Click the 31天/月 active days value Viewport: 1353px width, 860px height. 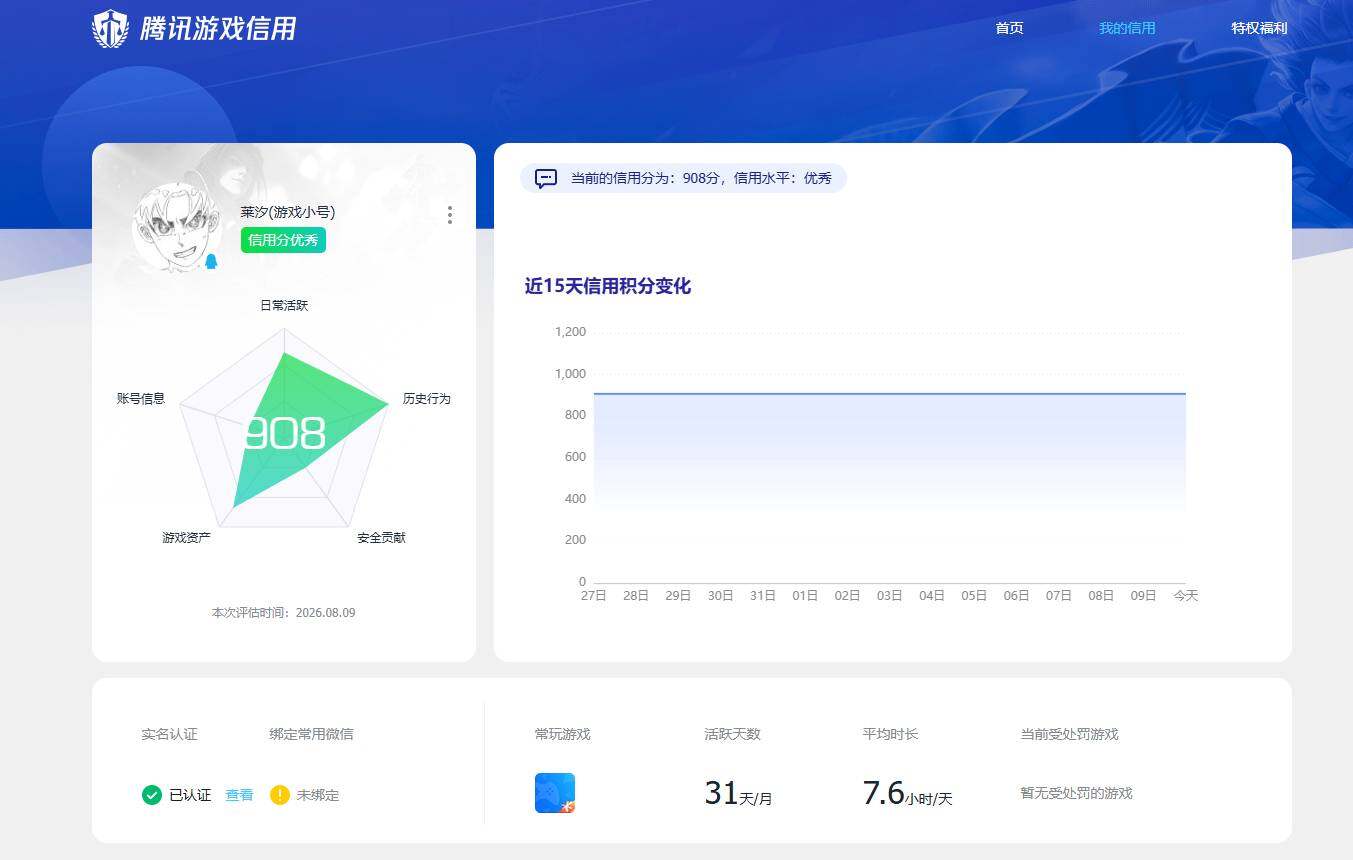point(738,793)
